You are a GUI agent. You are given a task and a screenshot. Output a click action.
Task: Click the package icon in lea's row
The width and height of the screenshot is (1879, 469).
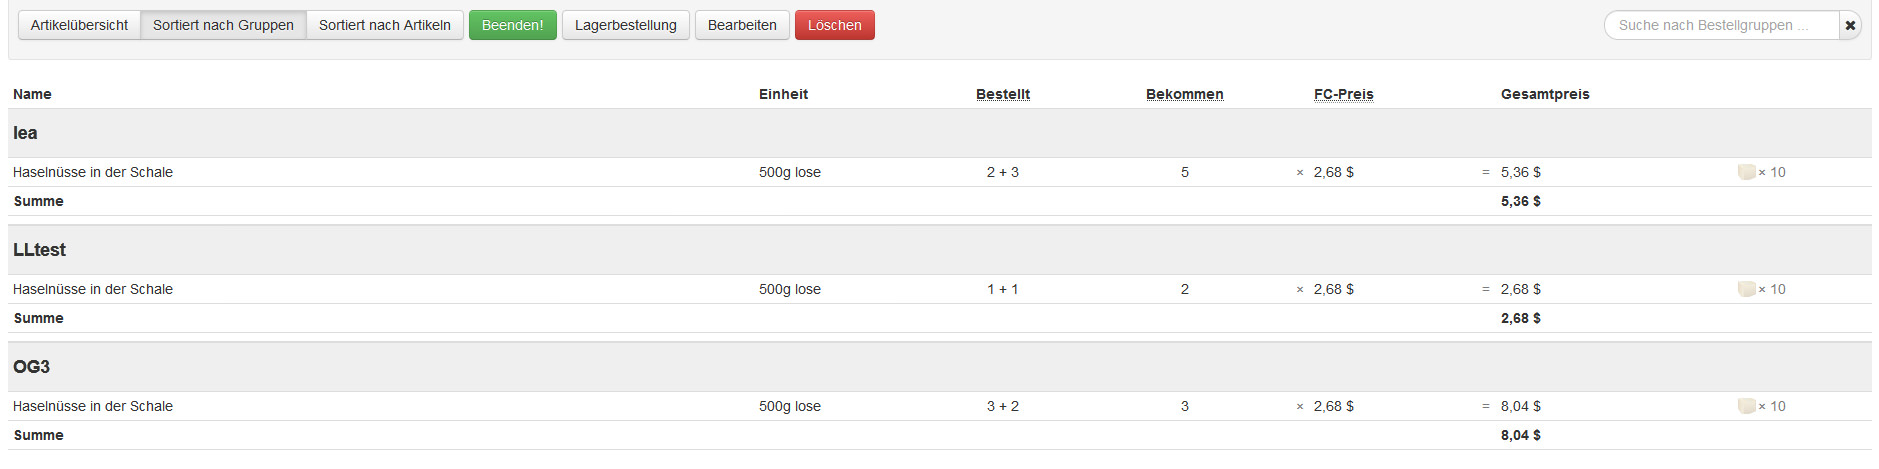point(1746,172)
